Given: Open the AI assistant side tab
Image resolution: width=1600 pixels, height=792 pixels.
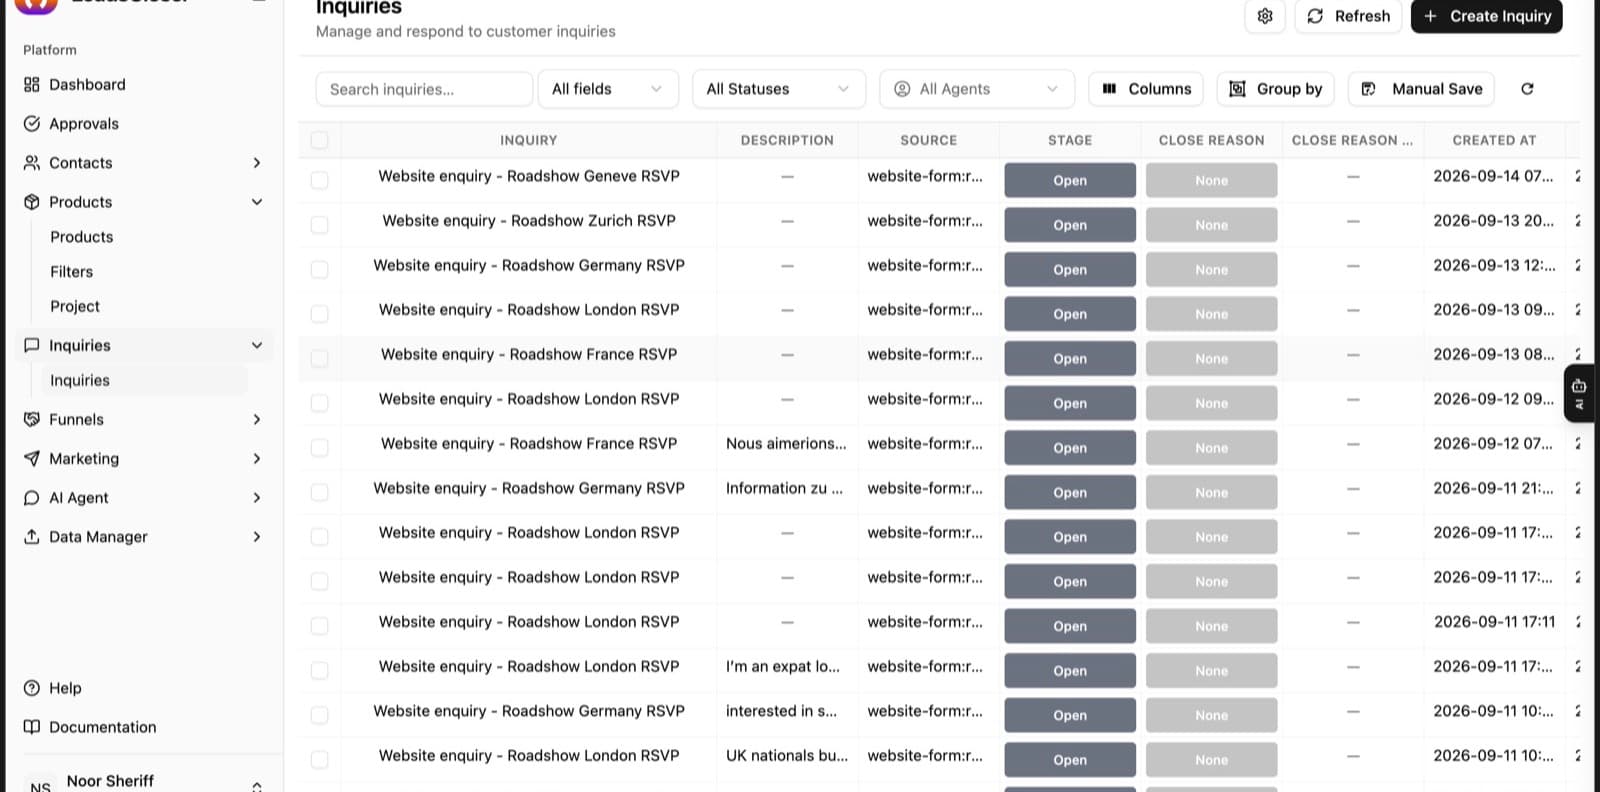Looking at the screenshot, I should click(1579, 394).
